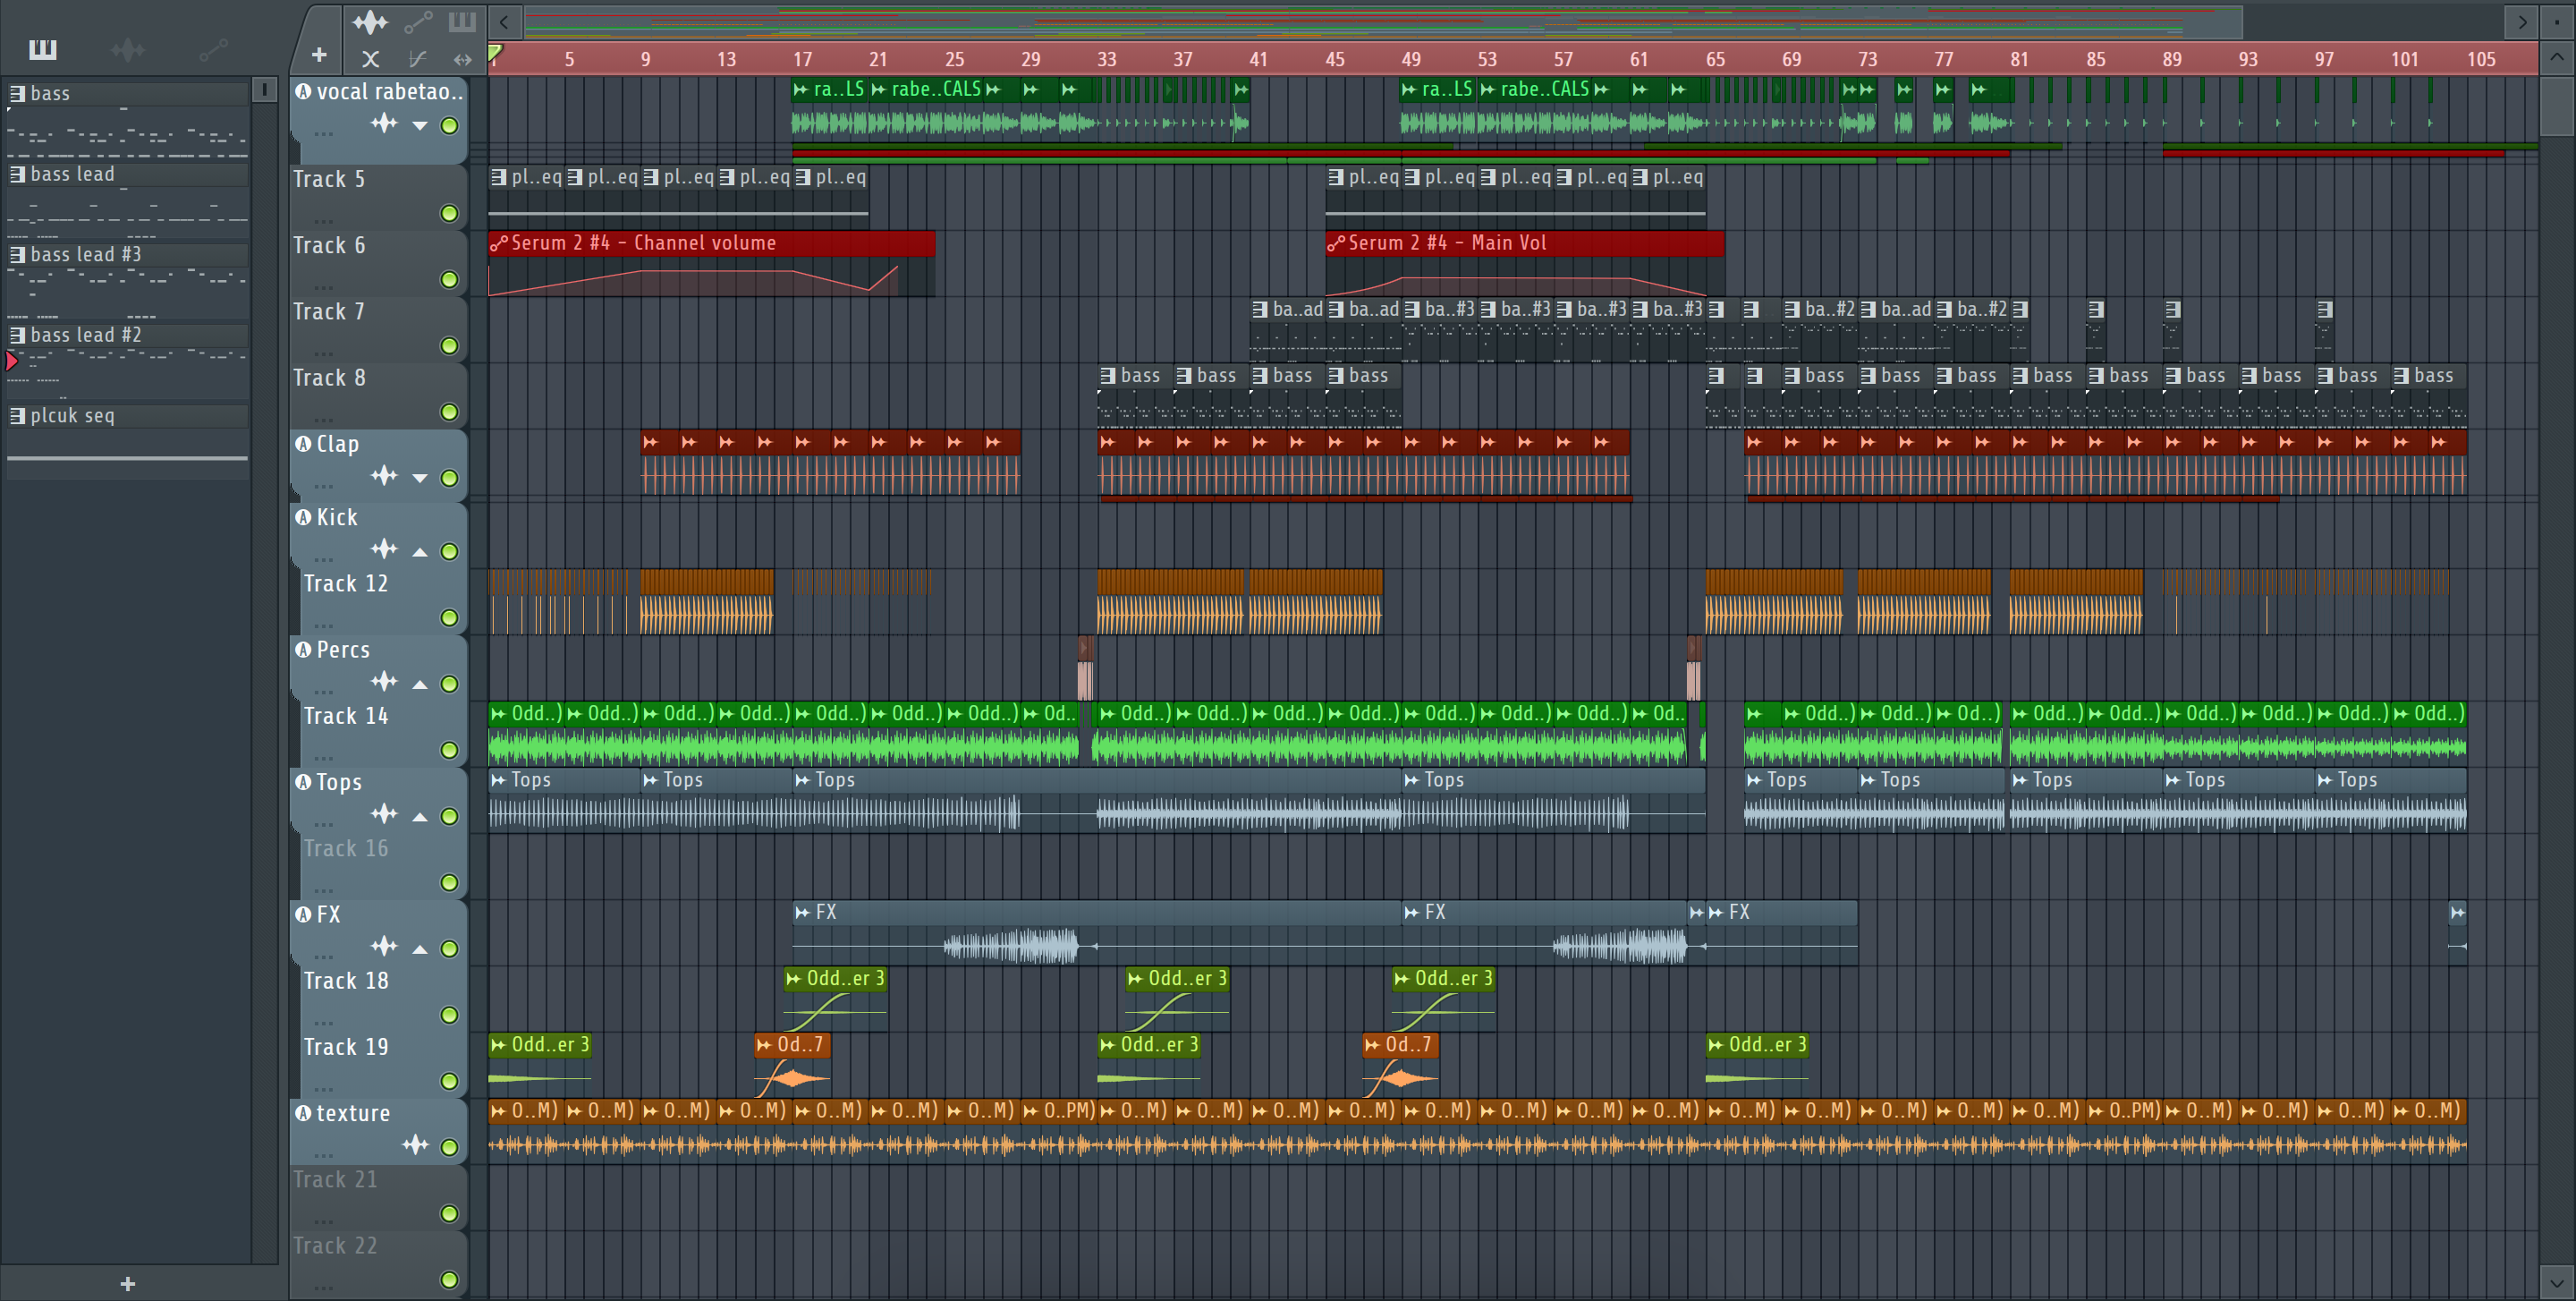Image resolution: width=2576 pixels, height=1301 pixels.
Task: Mute Track 7 with its green LED
Action: click(x=450, y=345)
